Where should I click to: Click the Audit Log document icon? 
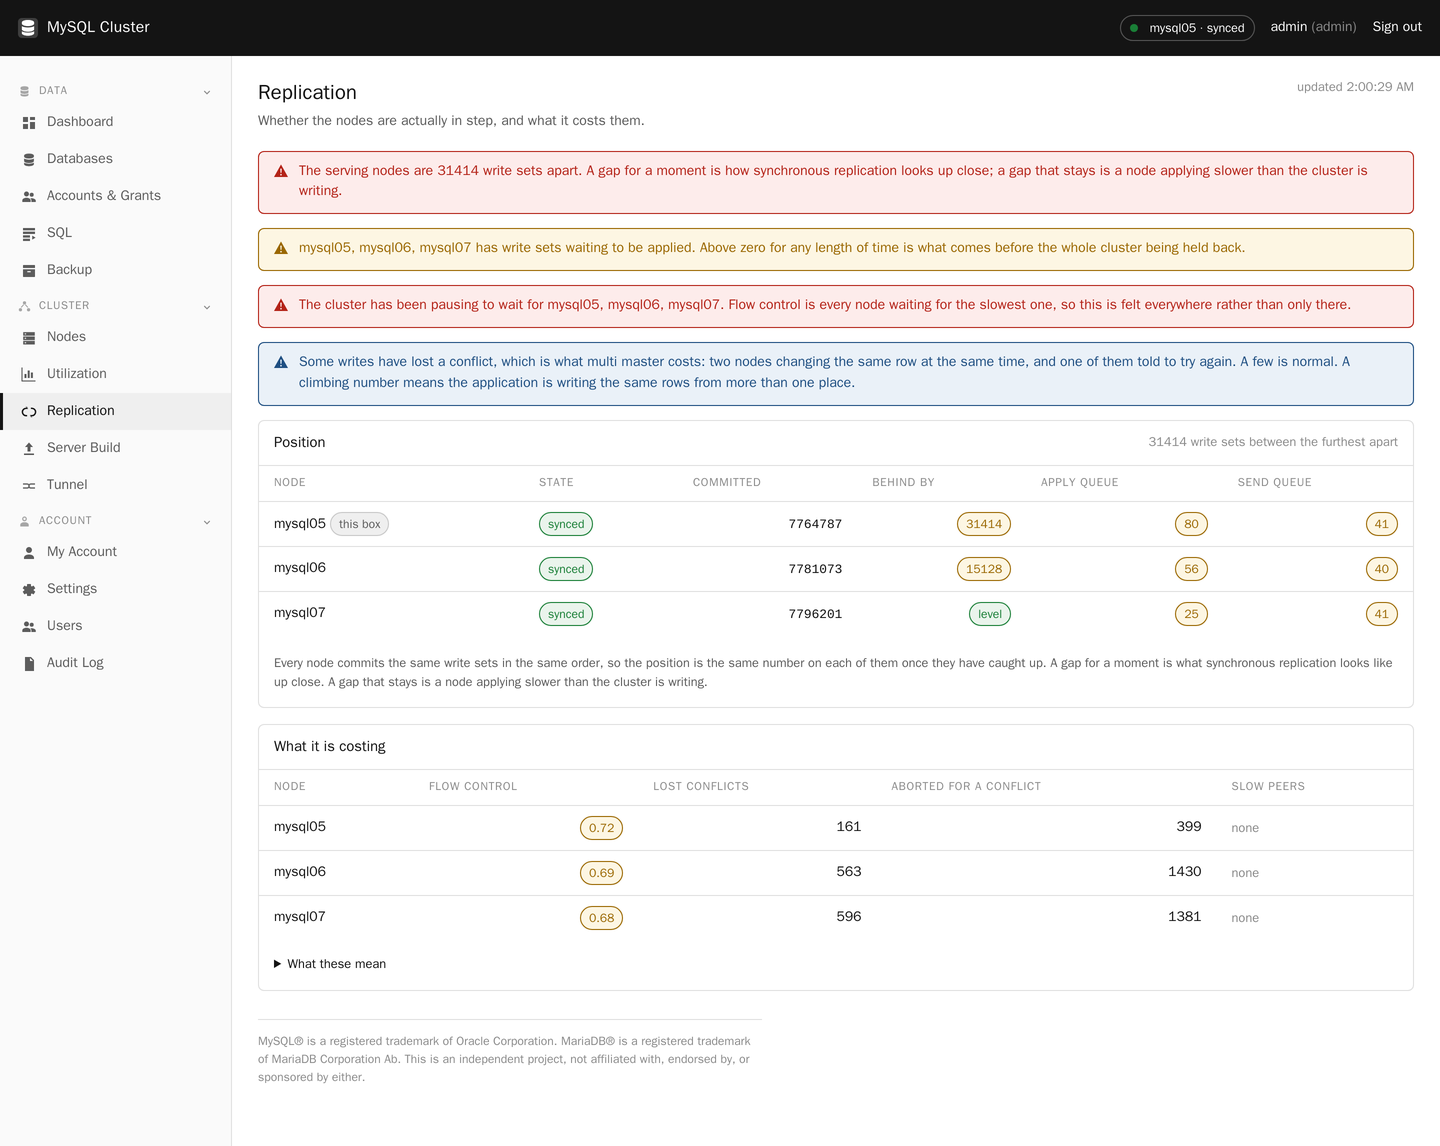click(29, 663)
